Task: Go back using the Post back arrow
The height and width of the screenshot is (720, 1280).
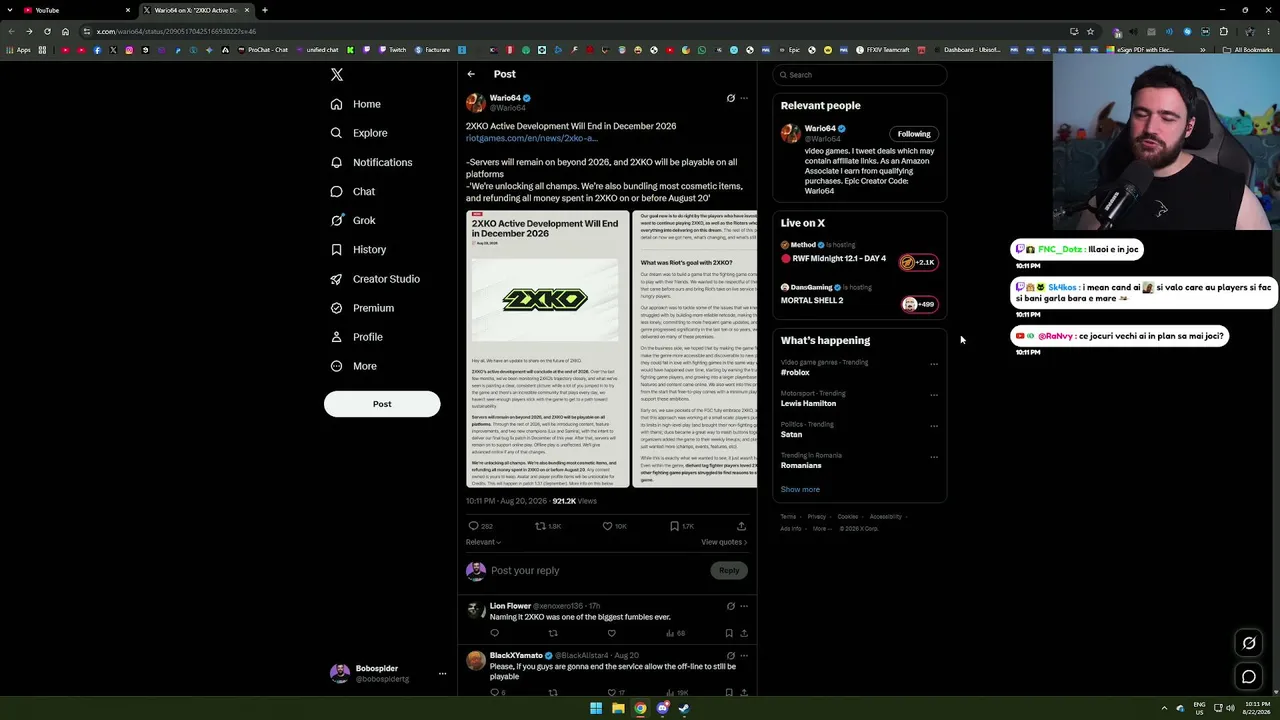Action: tap(471, 74)
